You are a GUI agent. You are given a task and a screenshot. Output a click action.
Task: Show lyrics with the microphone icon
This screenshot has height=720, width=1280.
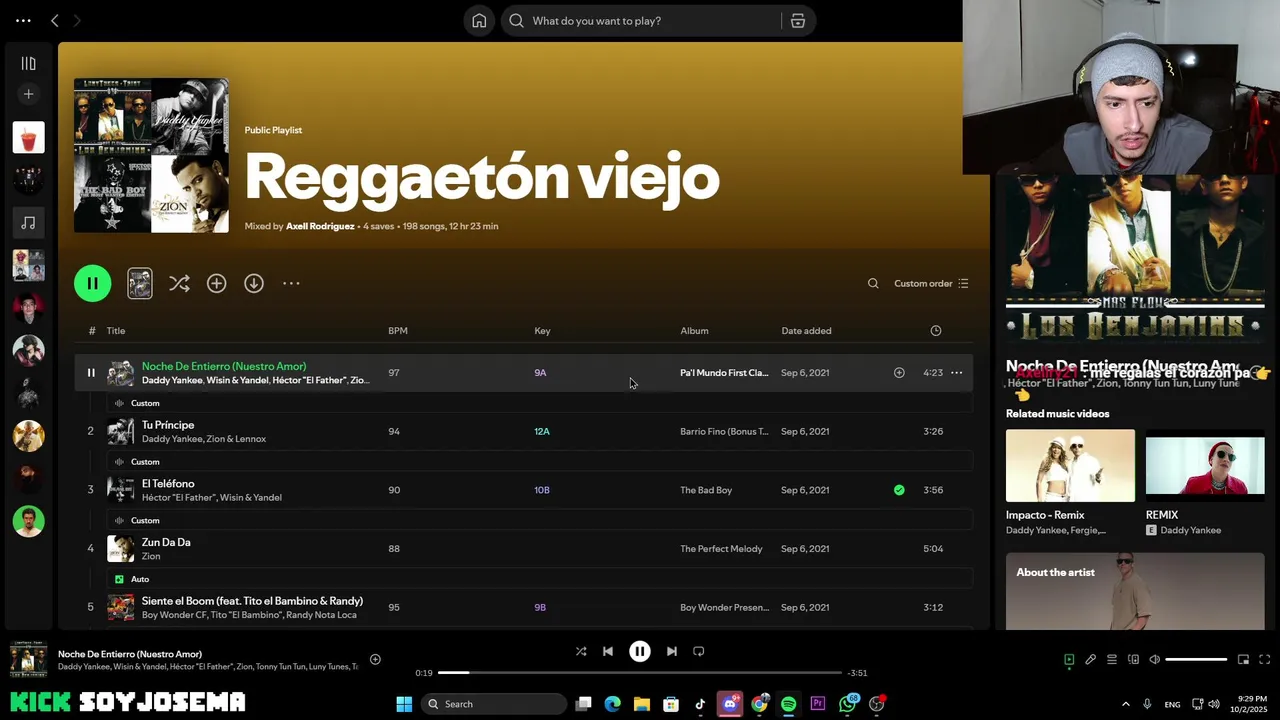(1091, 660)
